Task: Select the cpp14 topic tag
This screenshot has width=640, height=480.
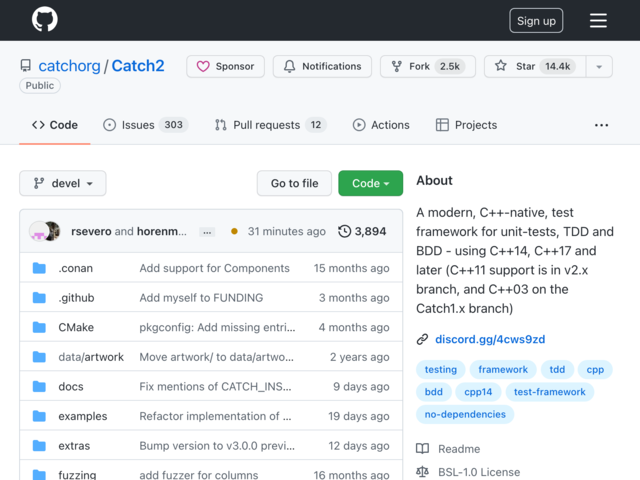Action: click(x=478, y=392)
